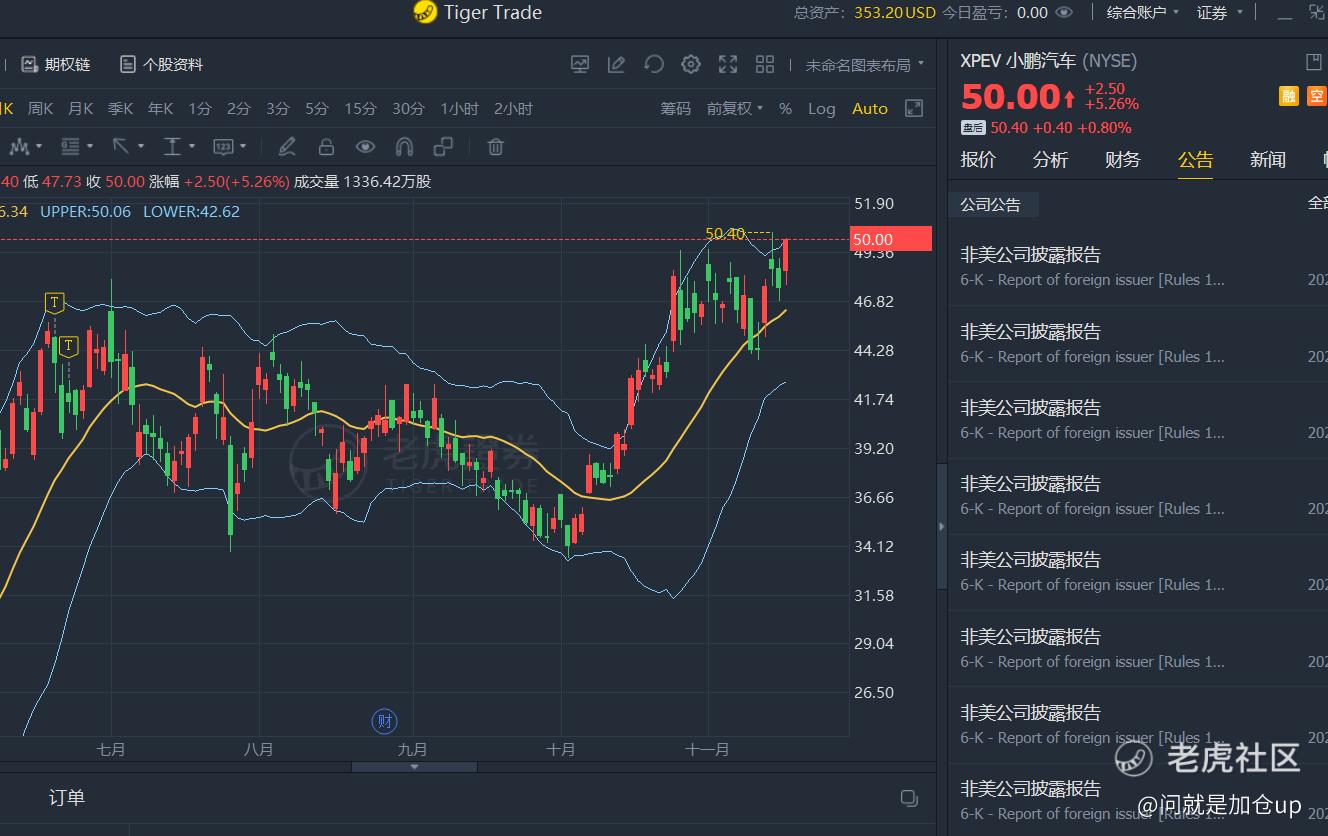This screenshot has height=836, width=1328.
Task: Toggle Auto scale on the chart
Action: click(x=869, y=109)
